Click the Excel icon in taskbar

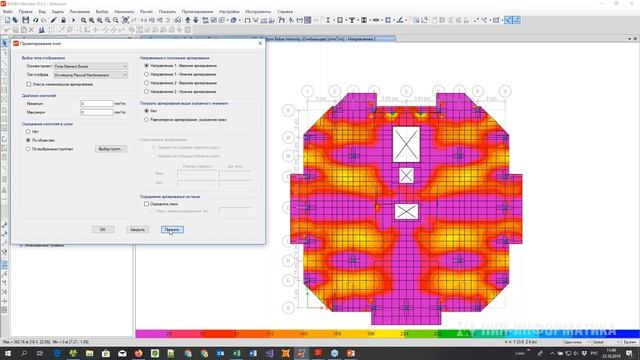point(237,353)
